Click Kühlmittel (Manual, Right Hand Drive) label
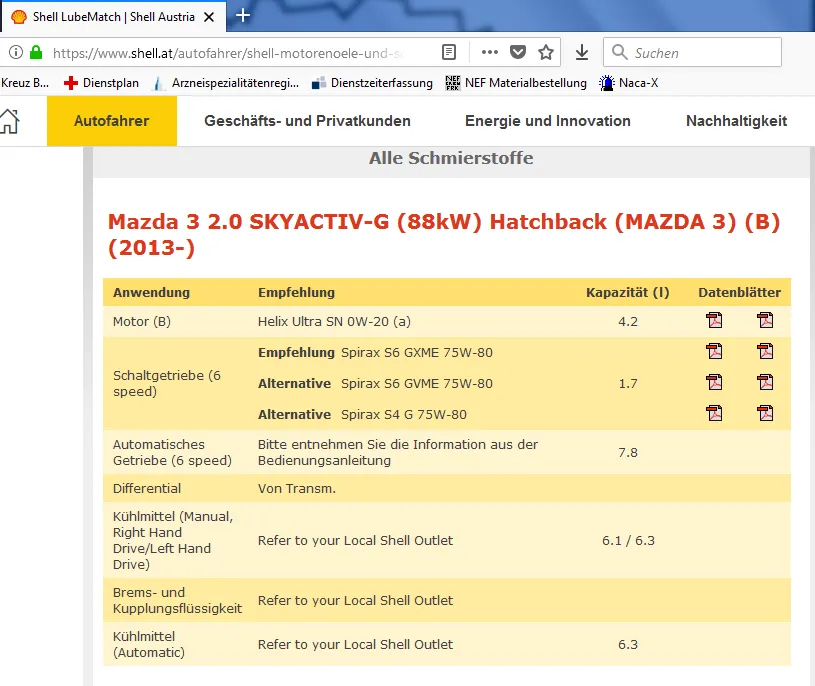Screen dimensions: 815x686 tap(173, 540)
